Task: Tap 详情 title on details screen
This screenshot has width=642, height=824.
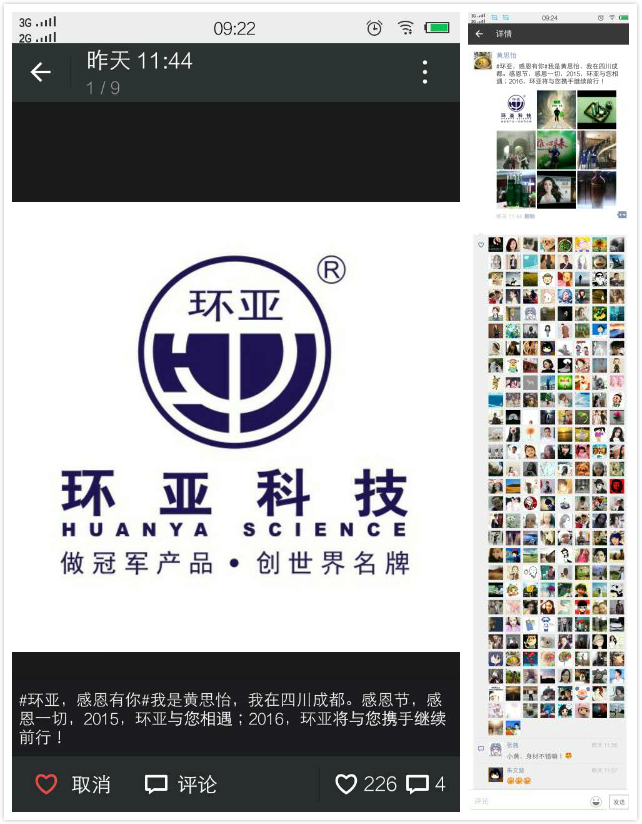Action: pyautogui.click(x=503, y=34)
